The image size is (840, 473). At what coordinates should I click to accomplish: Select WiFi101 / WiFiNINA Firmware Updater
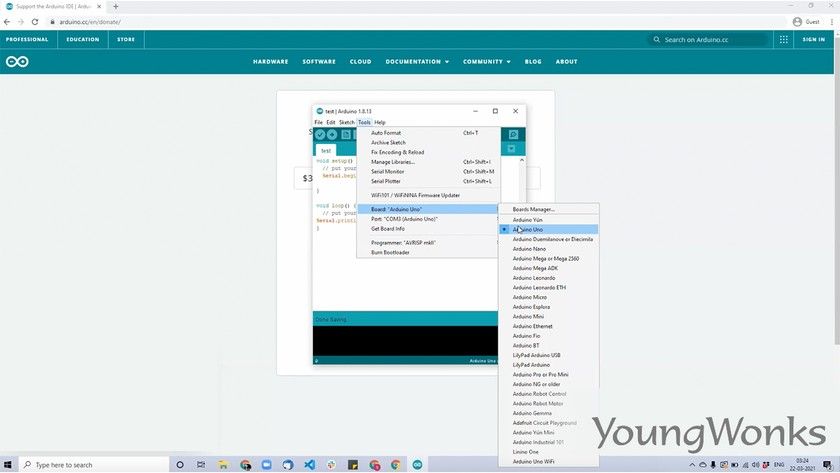click(x=428, y=196)
